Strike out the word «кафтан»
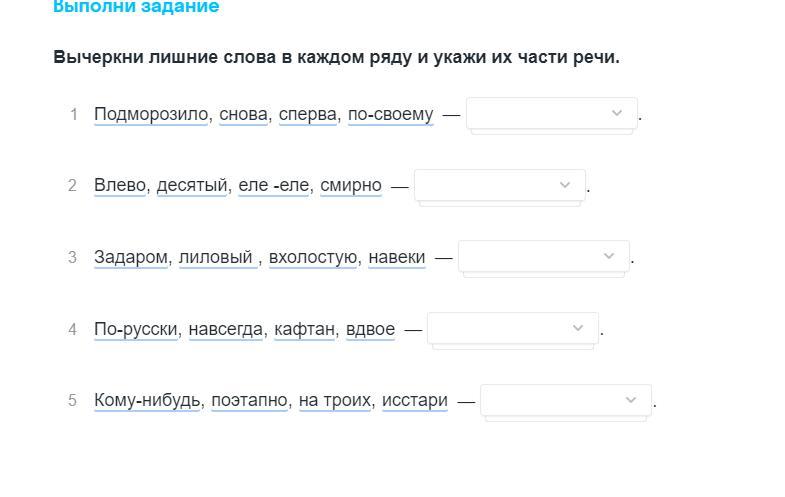Screen dimensions: 785x497 pos(305,329)
